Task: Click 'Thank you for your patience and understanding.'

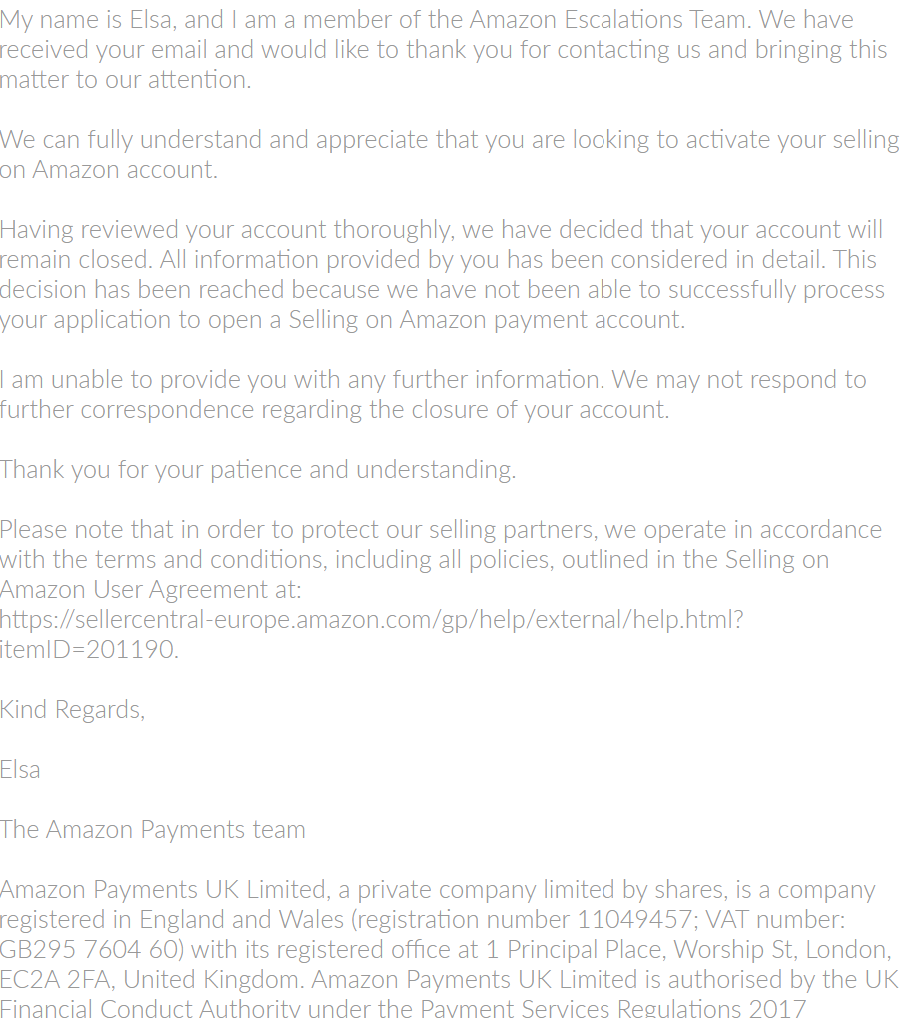Action: (x=258, y=469)
